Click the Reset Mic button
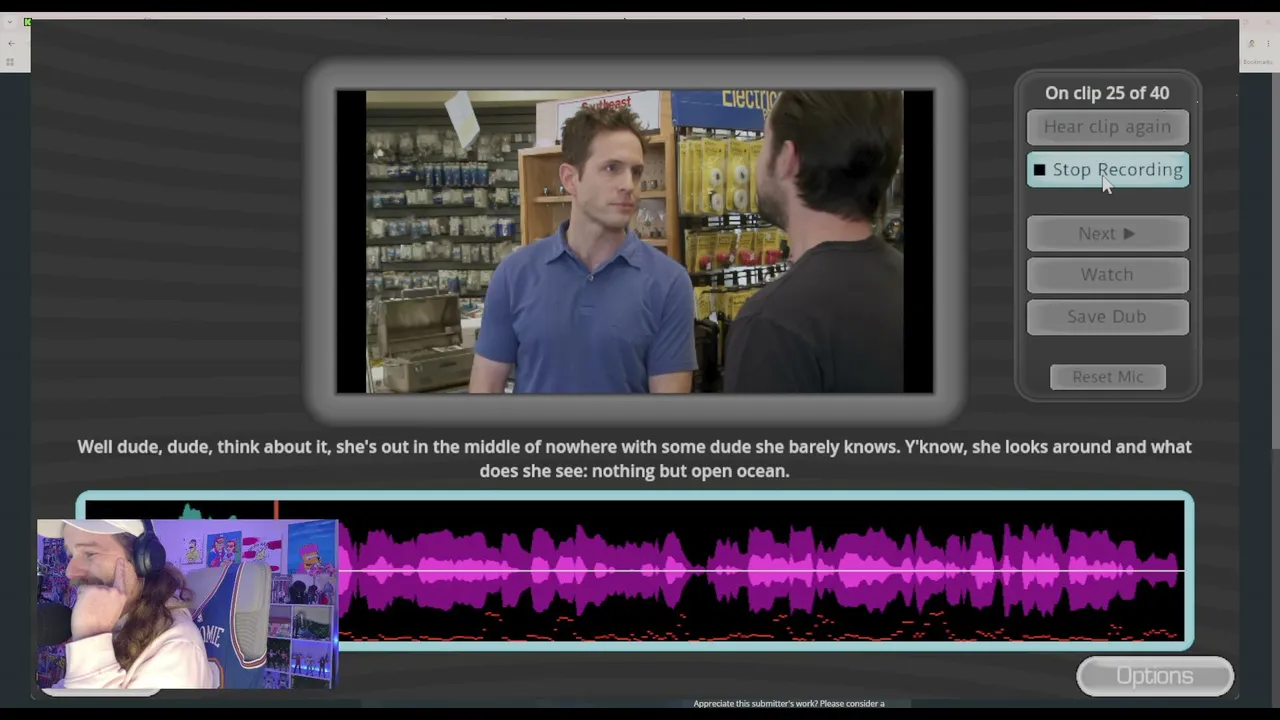This screenshot has width=1280, height=720. click(1107, 377)
